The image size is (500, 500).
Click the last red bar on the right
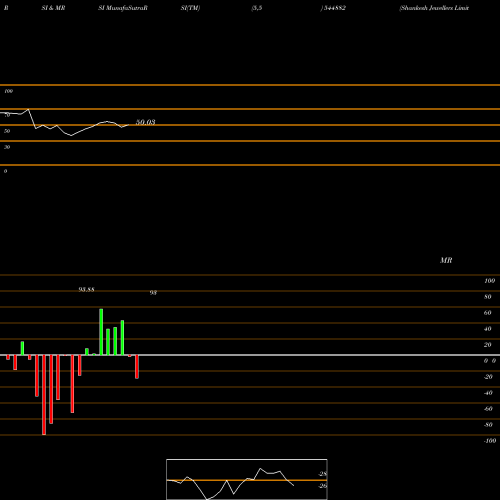pos(137,367)
